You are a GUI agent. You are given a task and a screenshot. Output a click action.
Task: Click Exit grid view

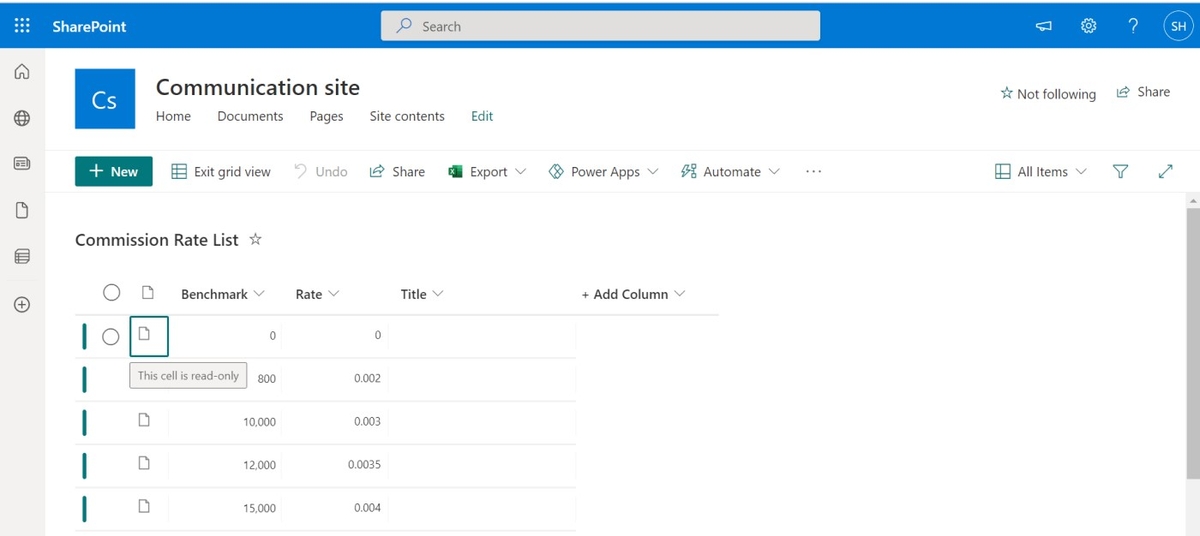(x=221, y=172)
